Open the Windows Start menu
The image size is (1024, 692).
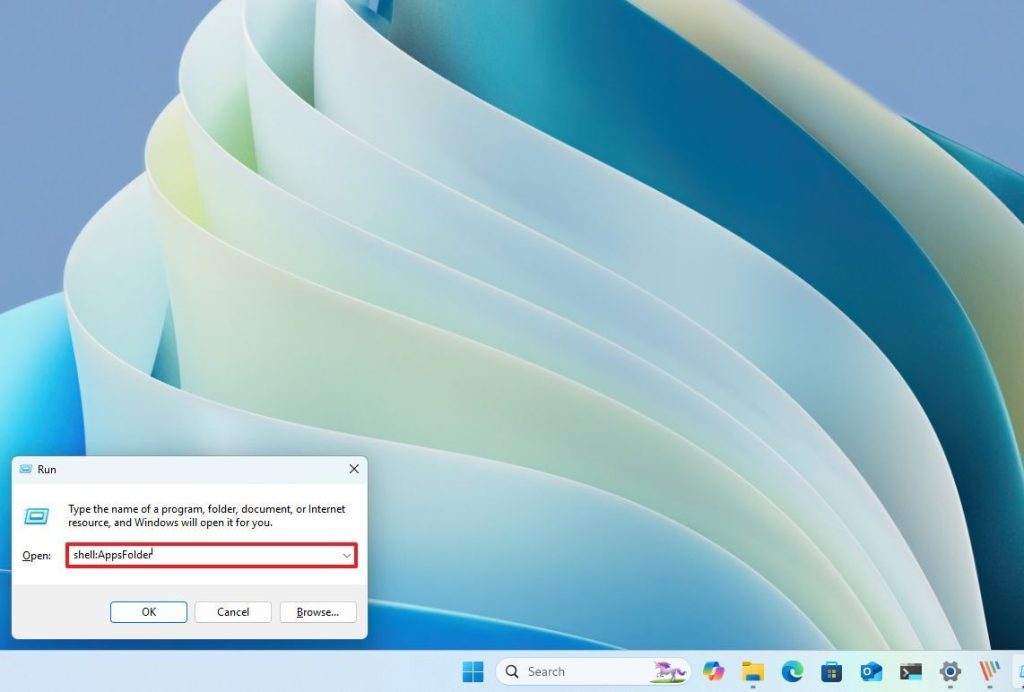[473, 671]
